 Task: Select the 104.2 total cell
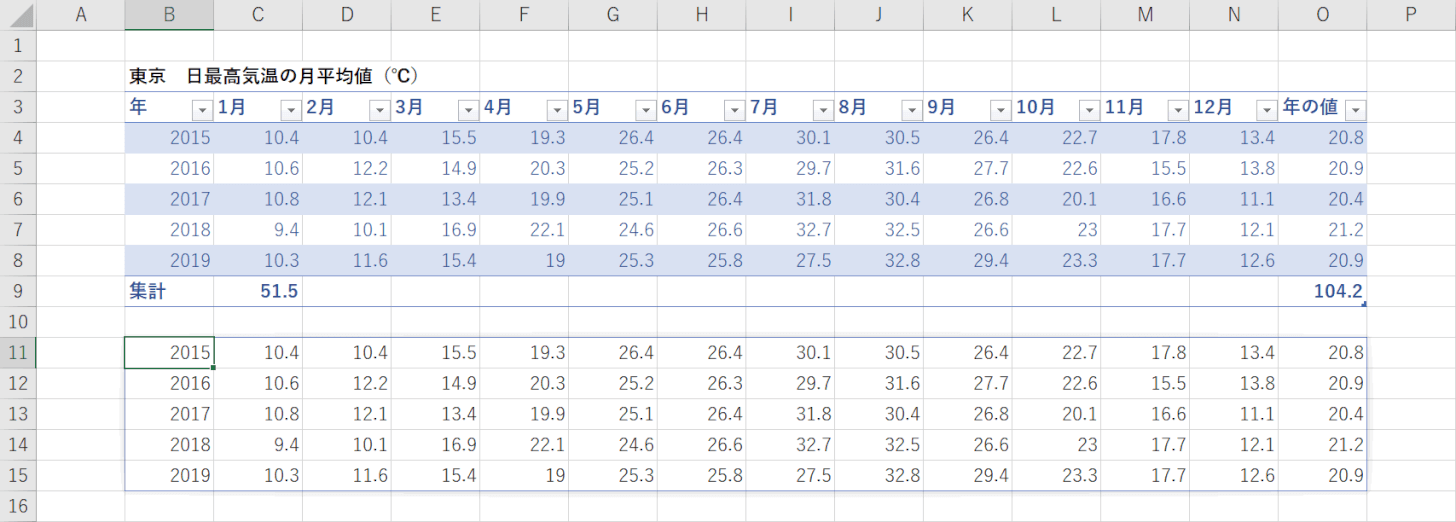(x=1323, y=292)
